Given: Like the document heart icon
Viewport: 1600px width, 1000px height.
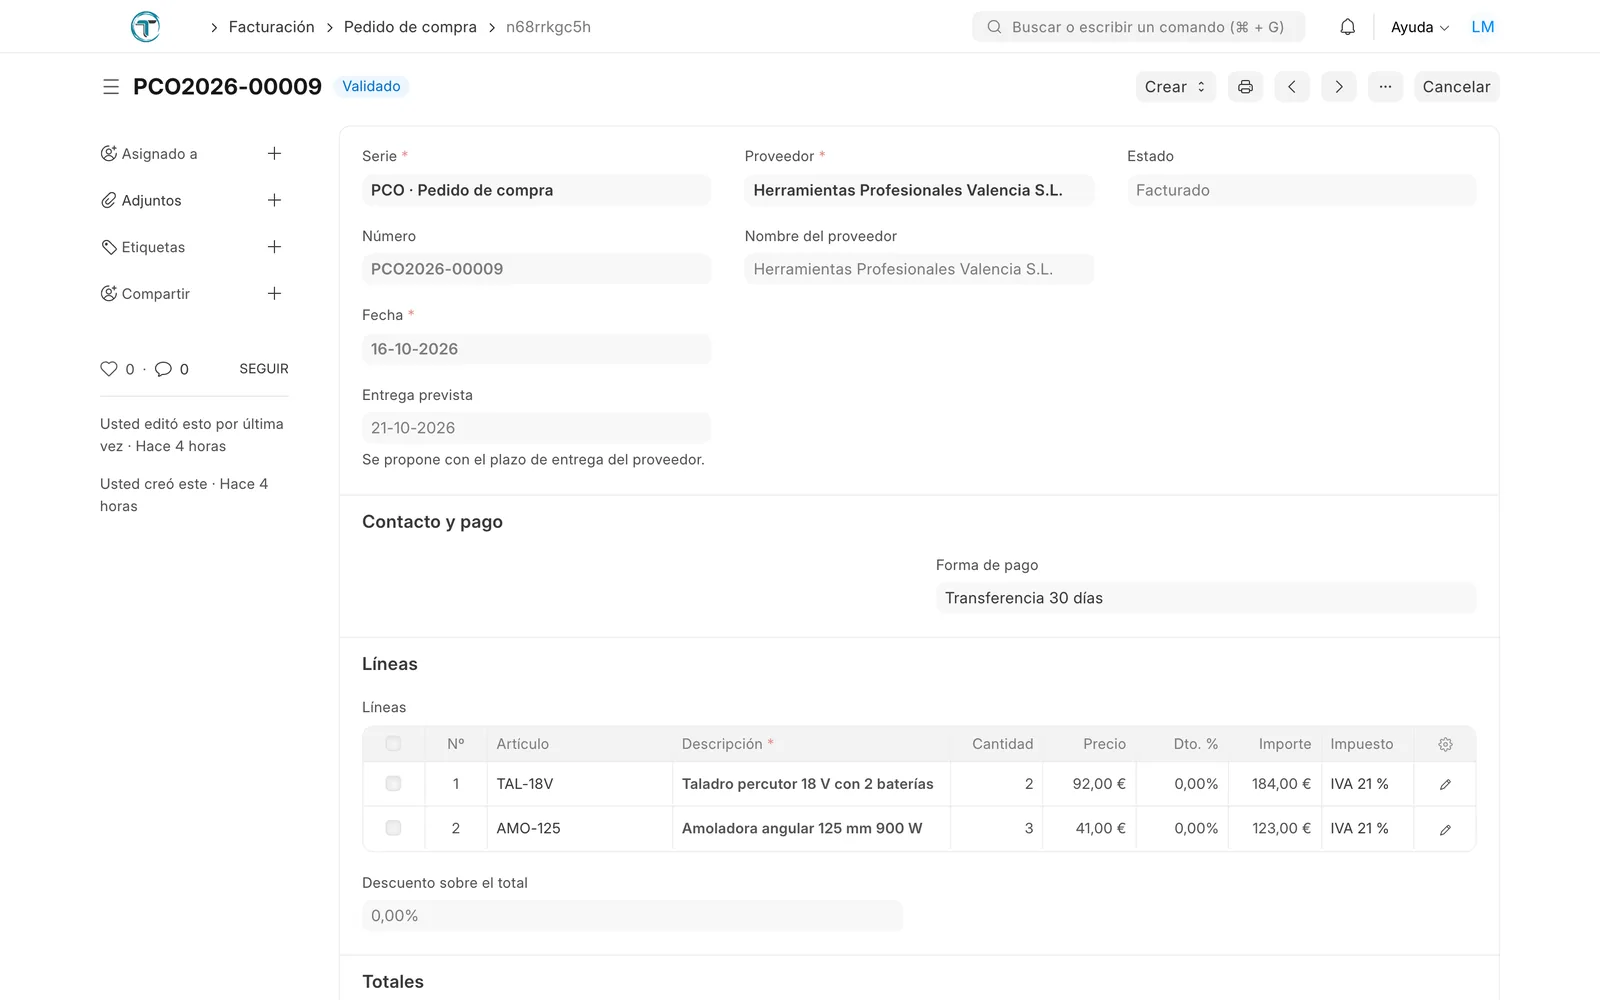Looking at the screenshot, I should click(x=109, y=369).
